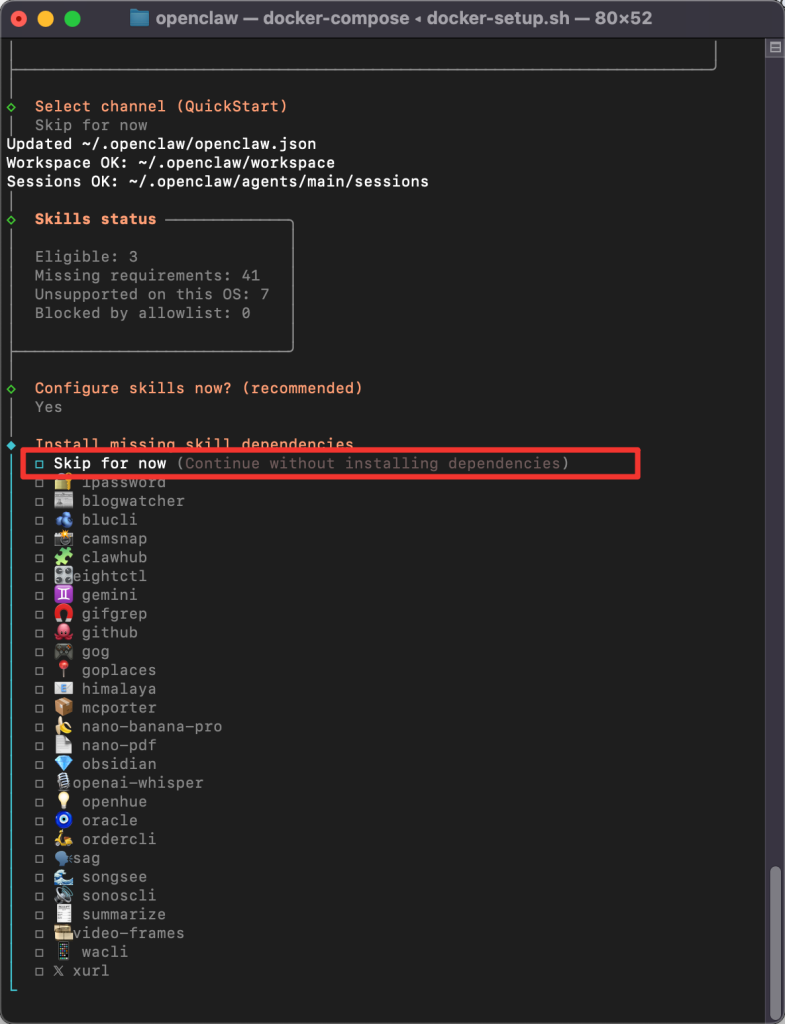Click the octopus icon next to github
Image resolution: width=785 pixels, height=1024 pixels.
pos(64,632)
